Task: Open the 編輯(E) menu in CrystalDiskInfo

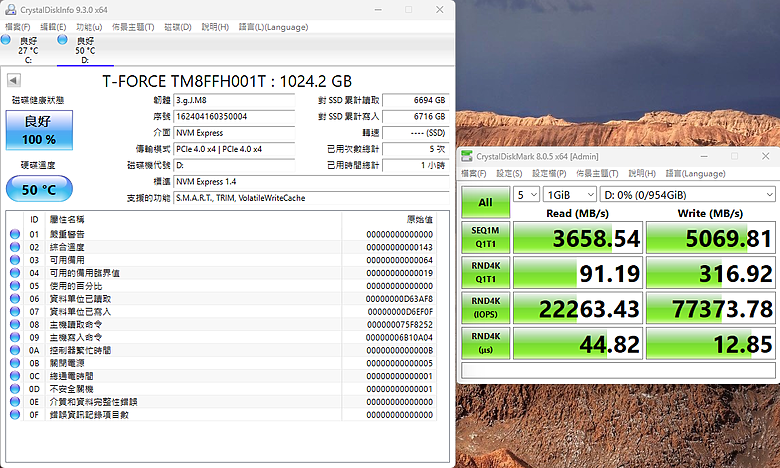Action: pos(53,27)
